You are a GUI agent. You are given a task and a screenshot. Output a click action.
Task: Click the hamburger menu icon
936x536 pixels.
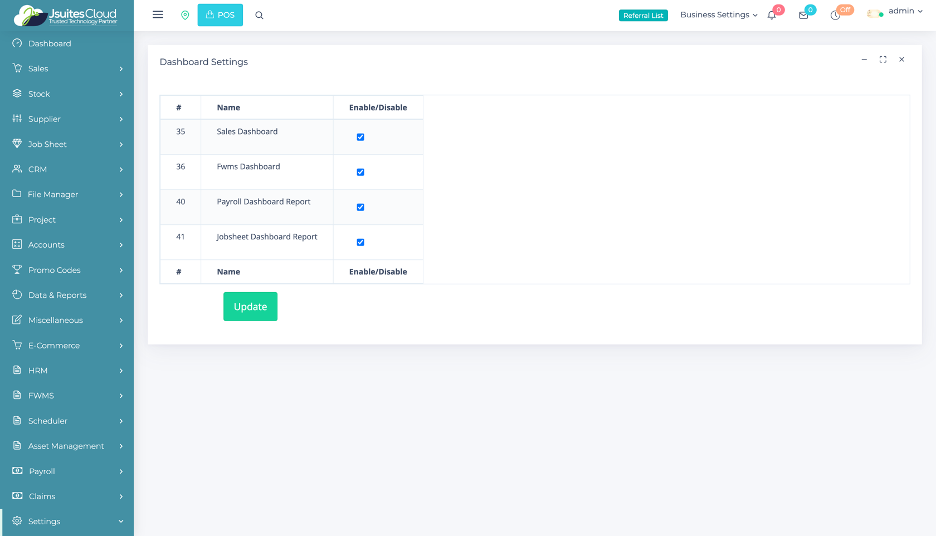coord(158,15)
